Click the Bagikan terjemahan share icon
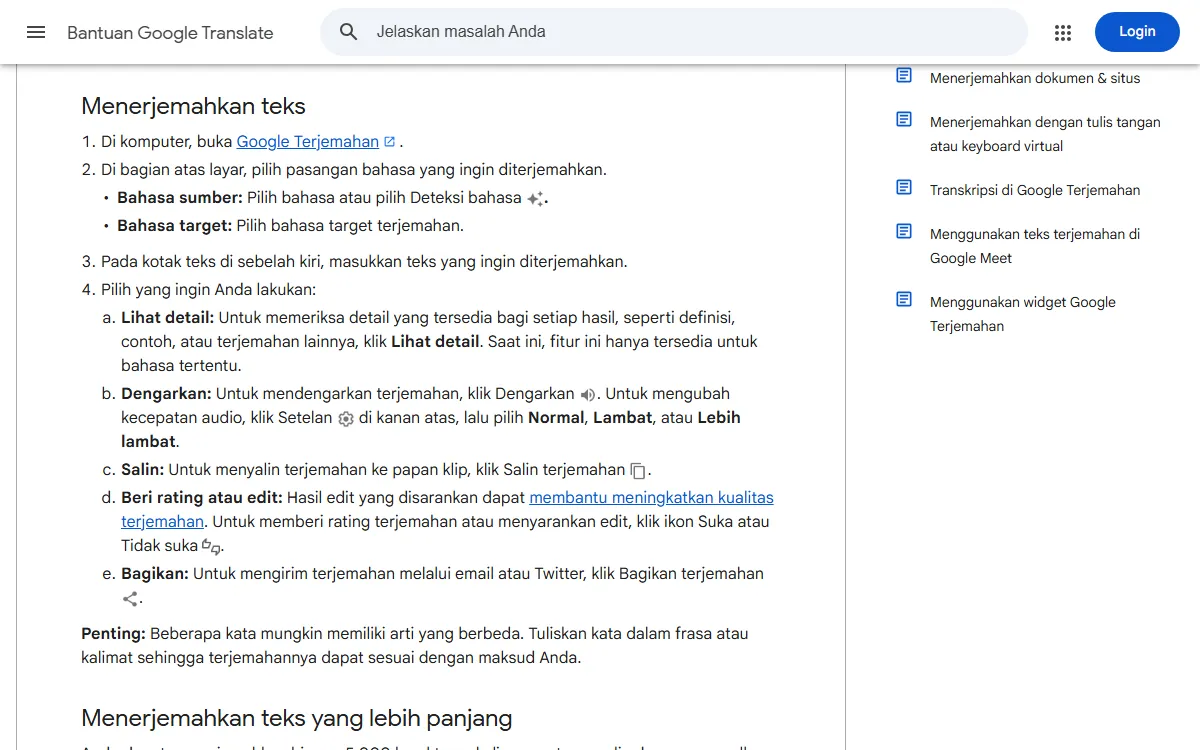Viewport: 1200px width, 750px height. [130, 599]
